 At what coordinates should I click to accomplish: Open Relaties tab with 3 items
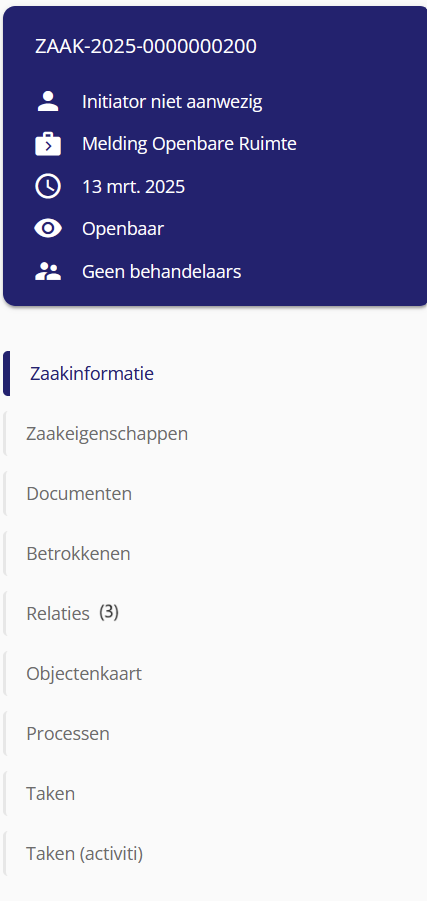coord(215,614)
